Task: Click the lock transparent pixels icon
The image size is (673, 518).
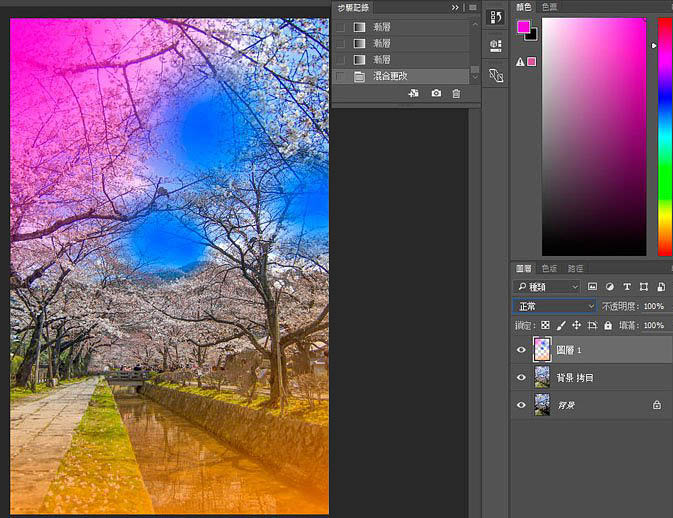Action: coord(545,325)
